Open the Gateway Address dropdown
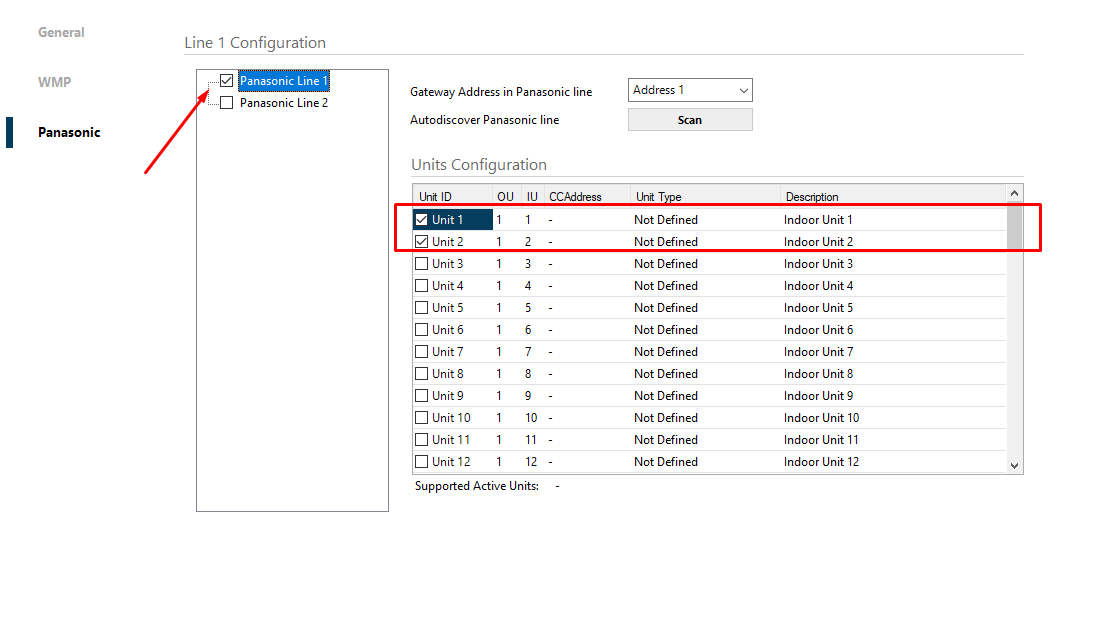 tap(690, 90)
